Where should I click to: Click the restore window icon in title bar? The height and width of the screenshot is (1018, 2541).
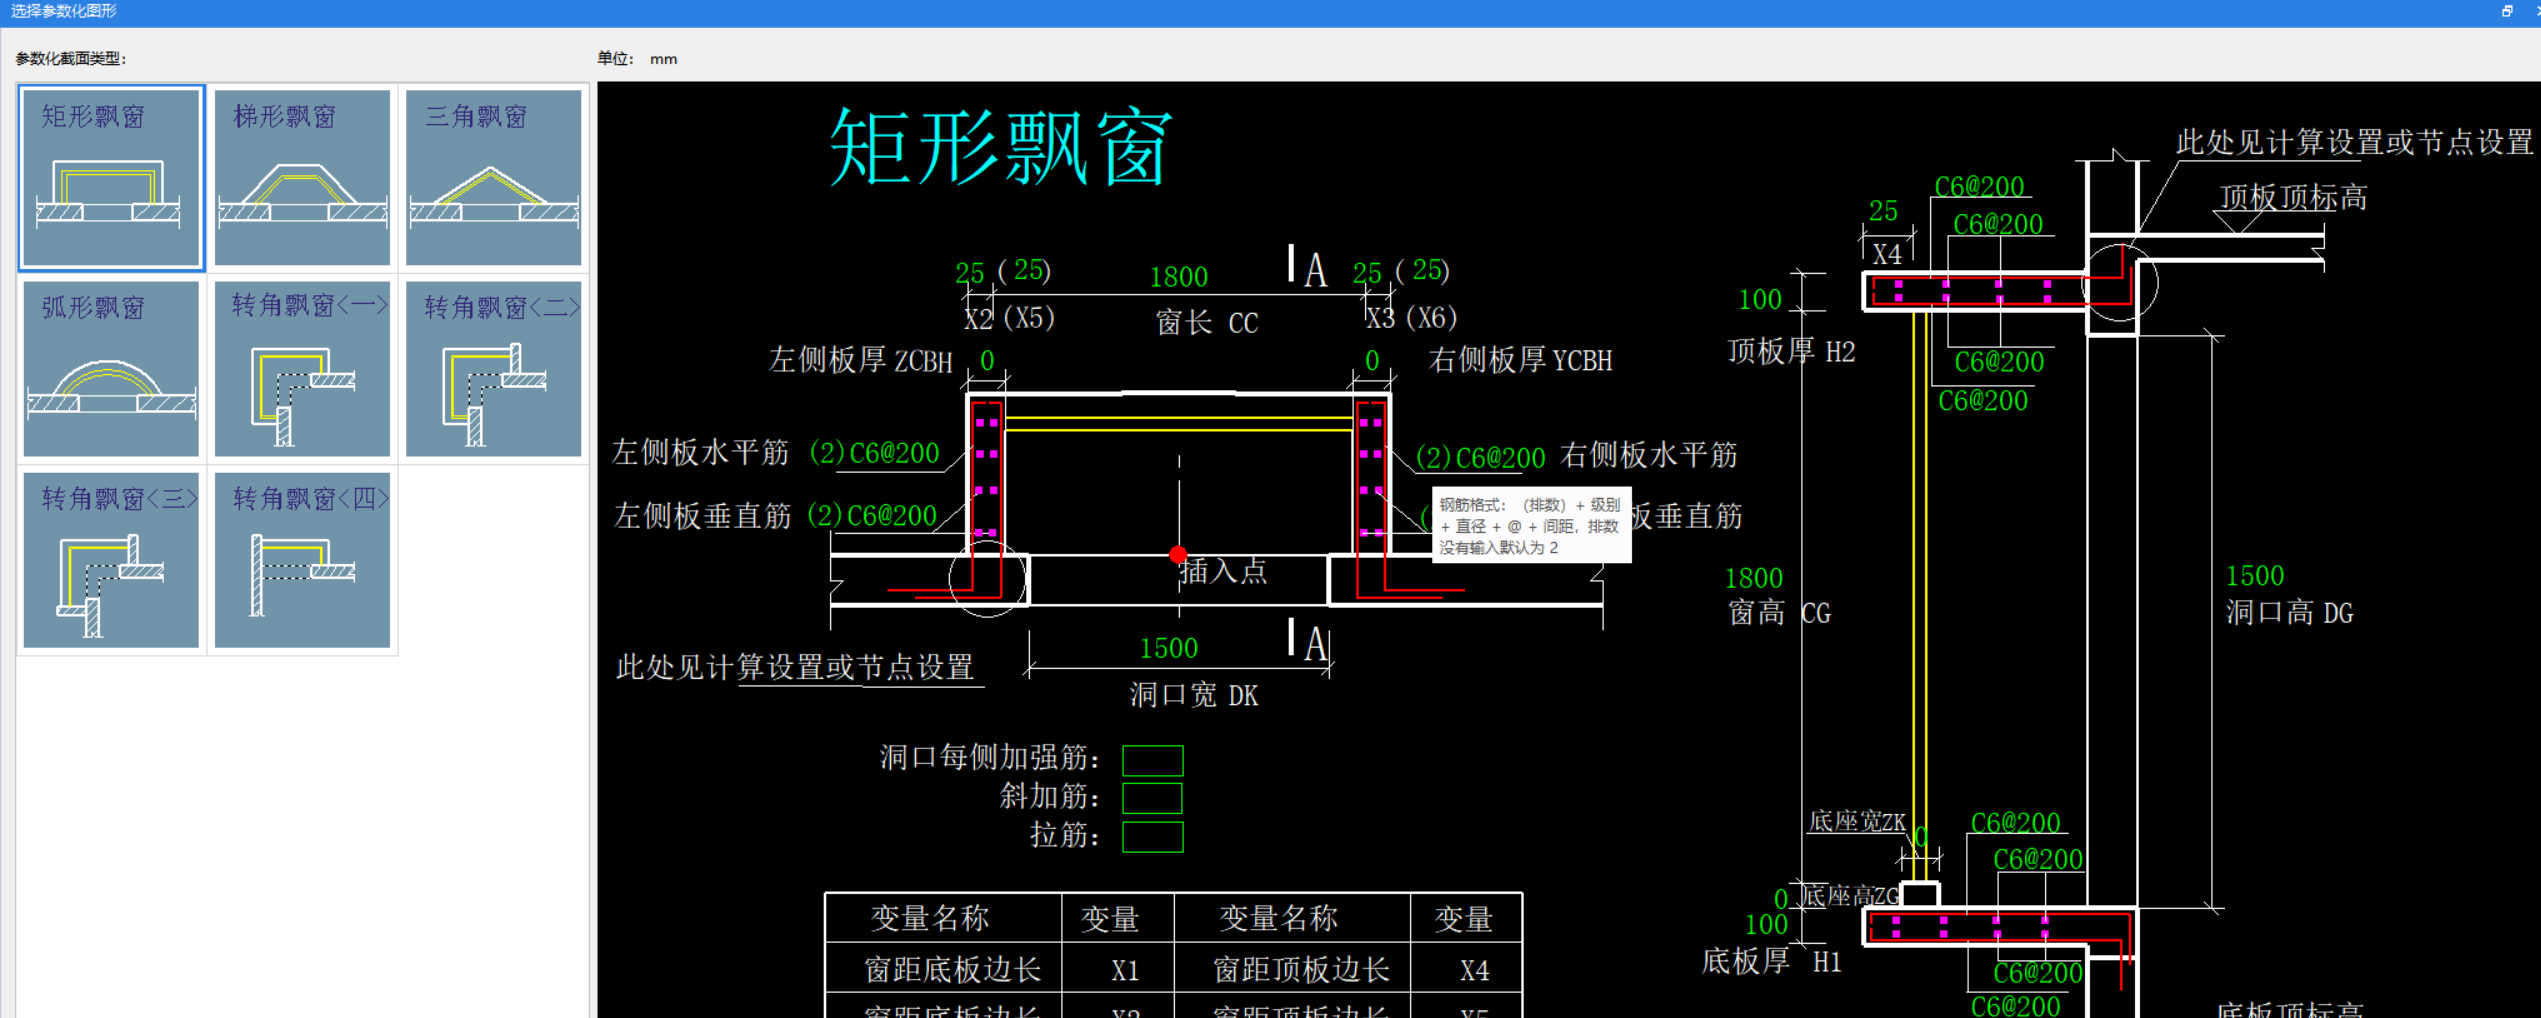(x=2507, y=11)
